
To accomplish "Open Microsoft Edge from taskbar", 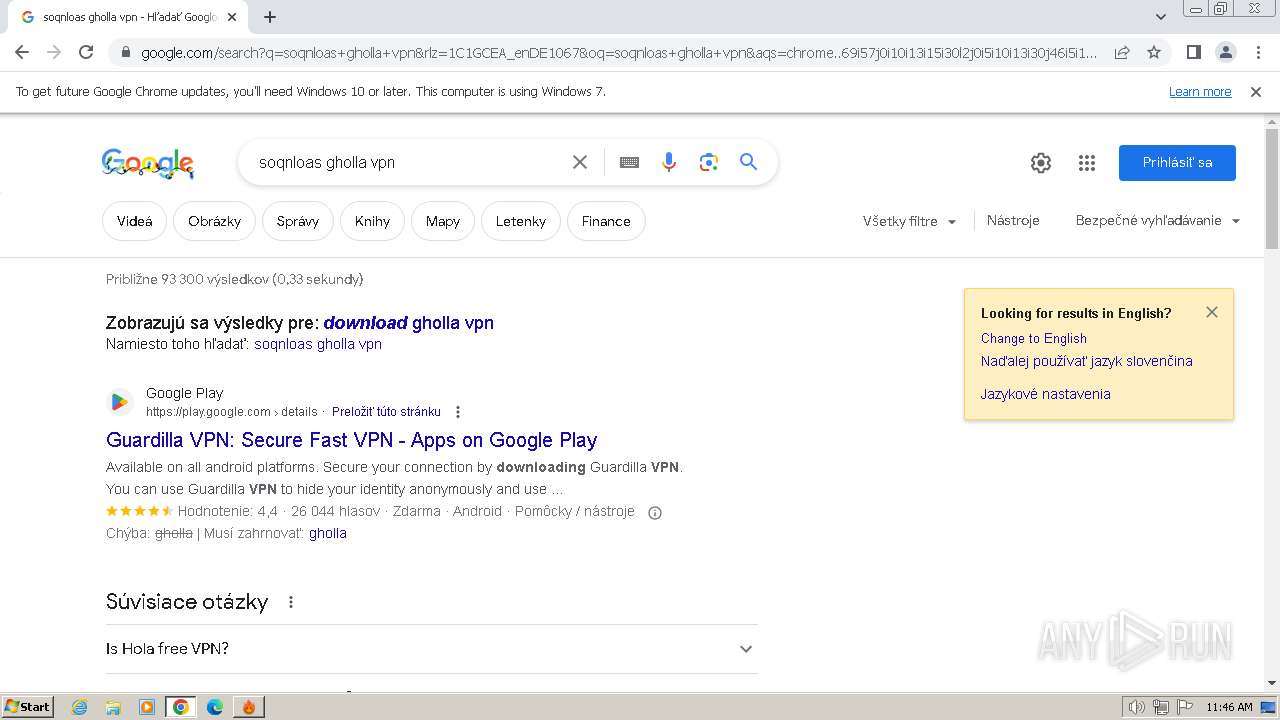I will point(215,707).
